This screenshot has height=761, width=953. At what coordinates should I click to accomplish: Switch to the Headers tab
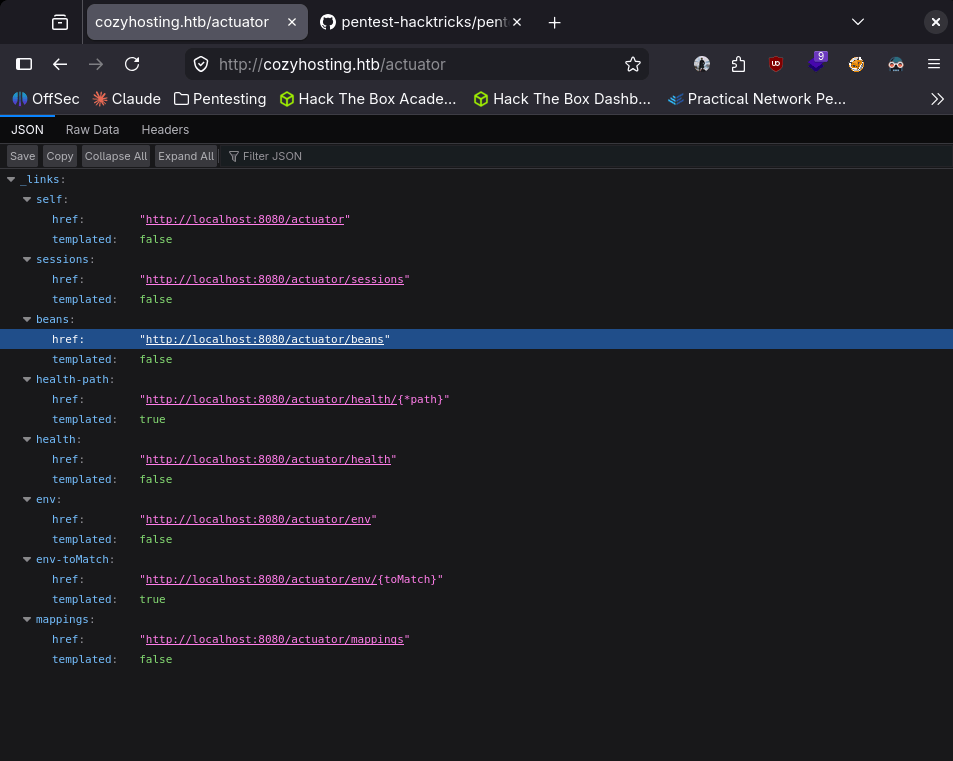[165, 130]
